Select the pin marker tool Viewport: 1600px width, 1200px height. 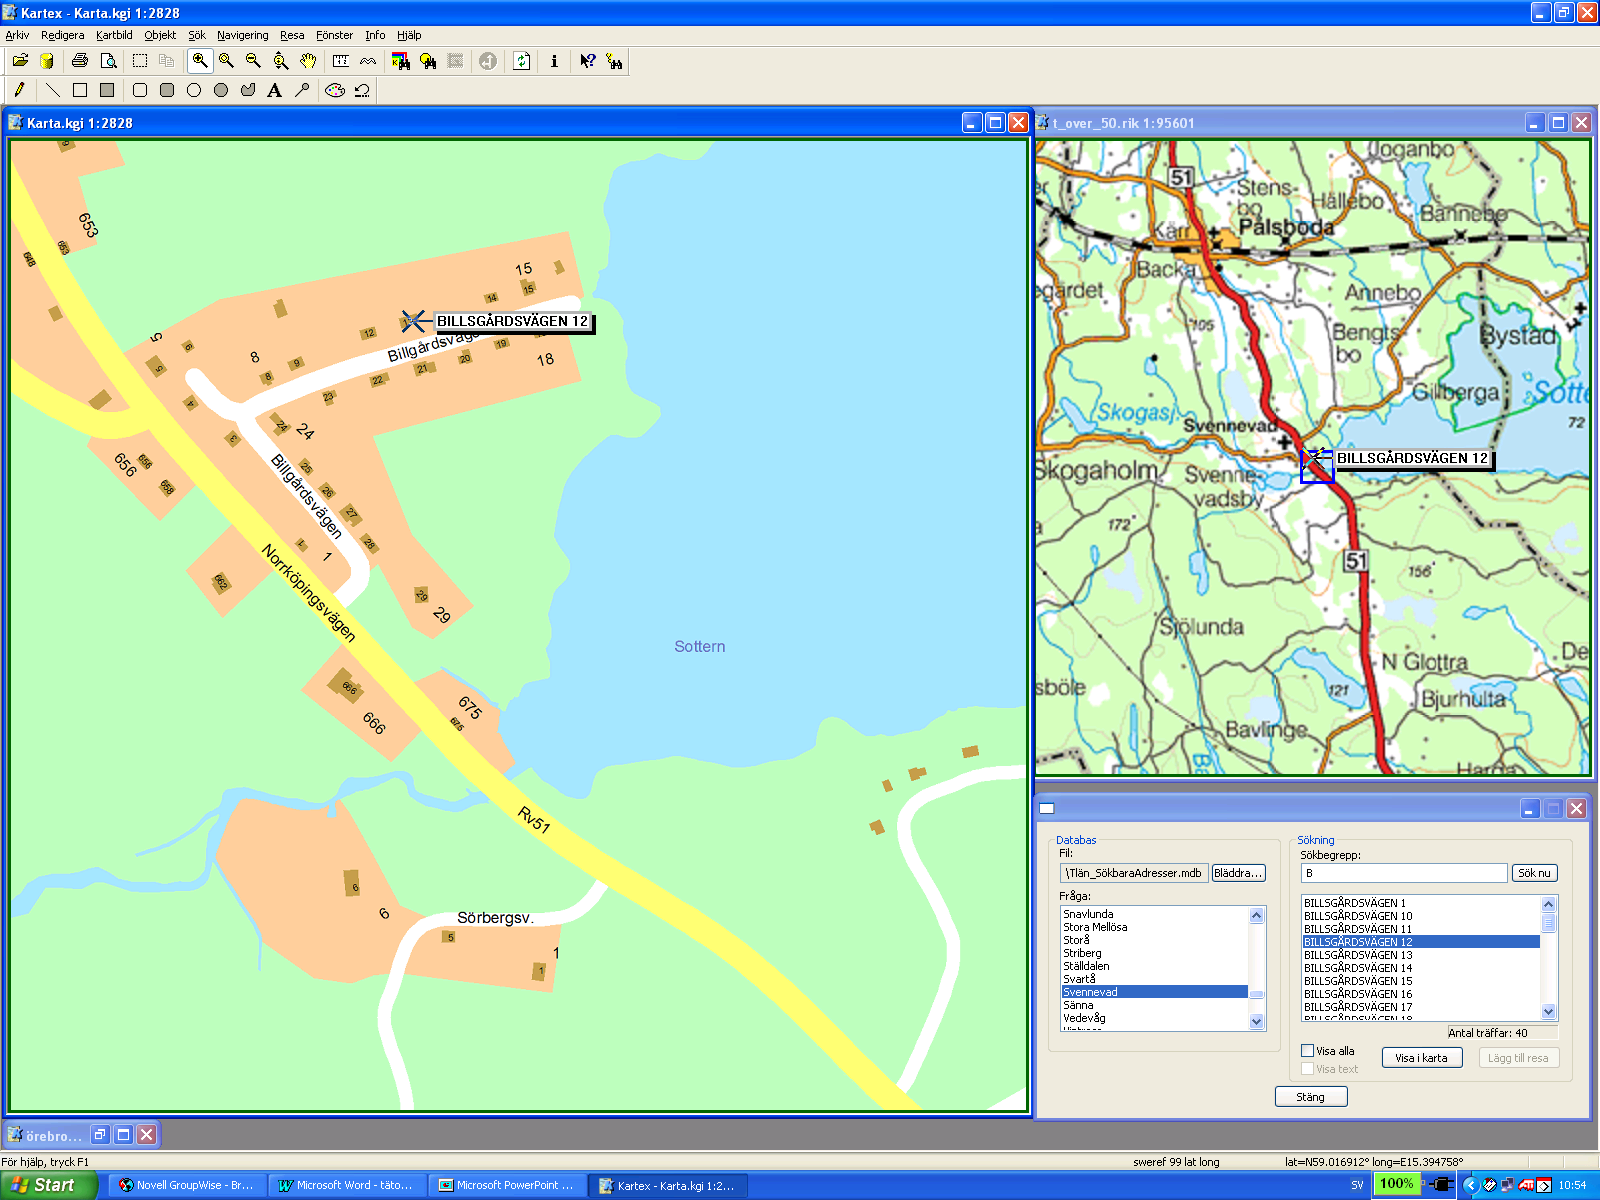[x=301, y=90]
